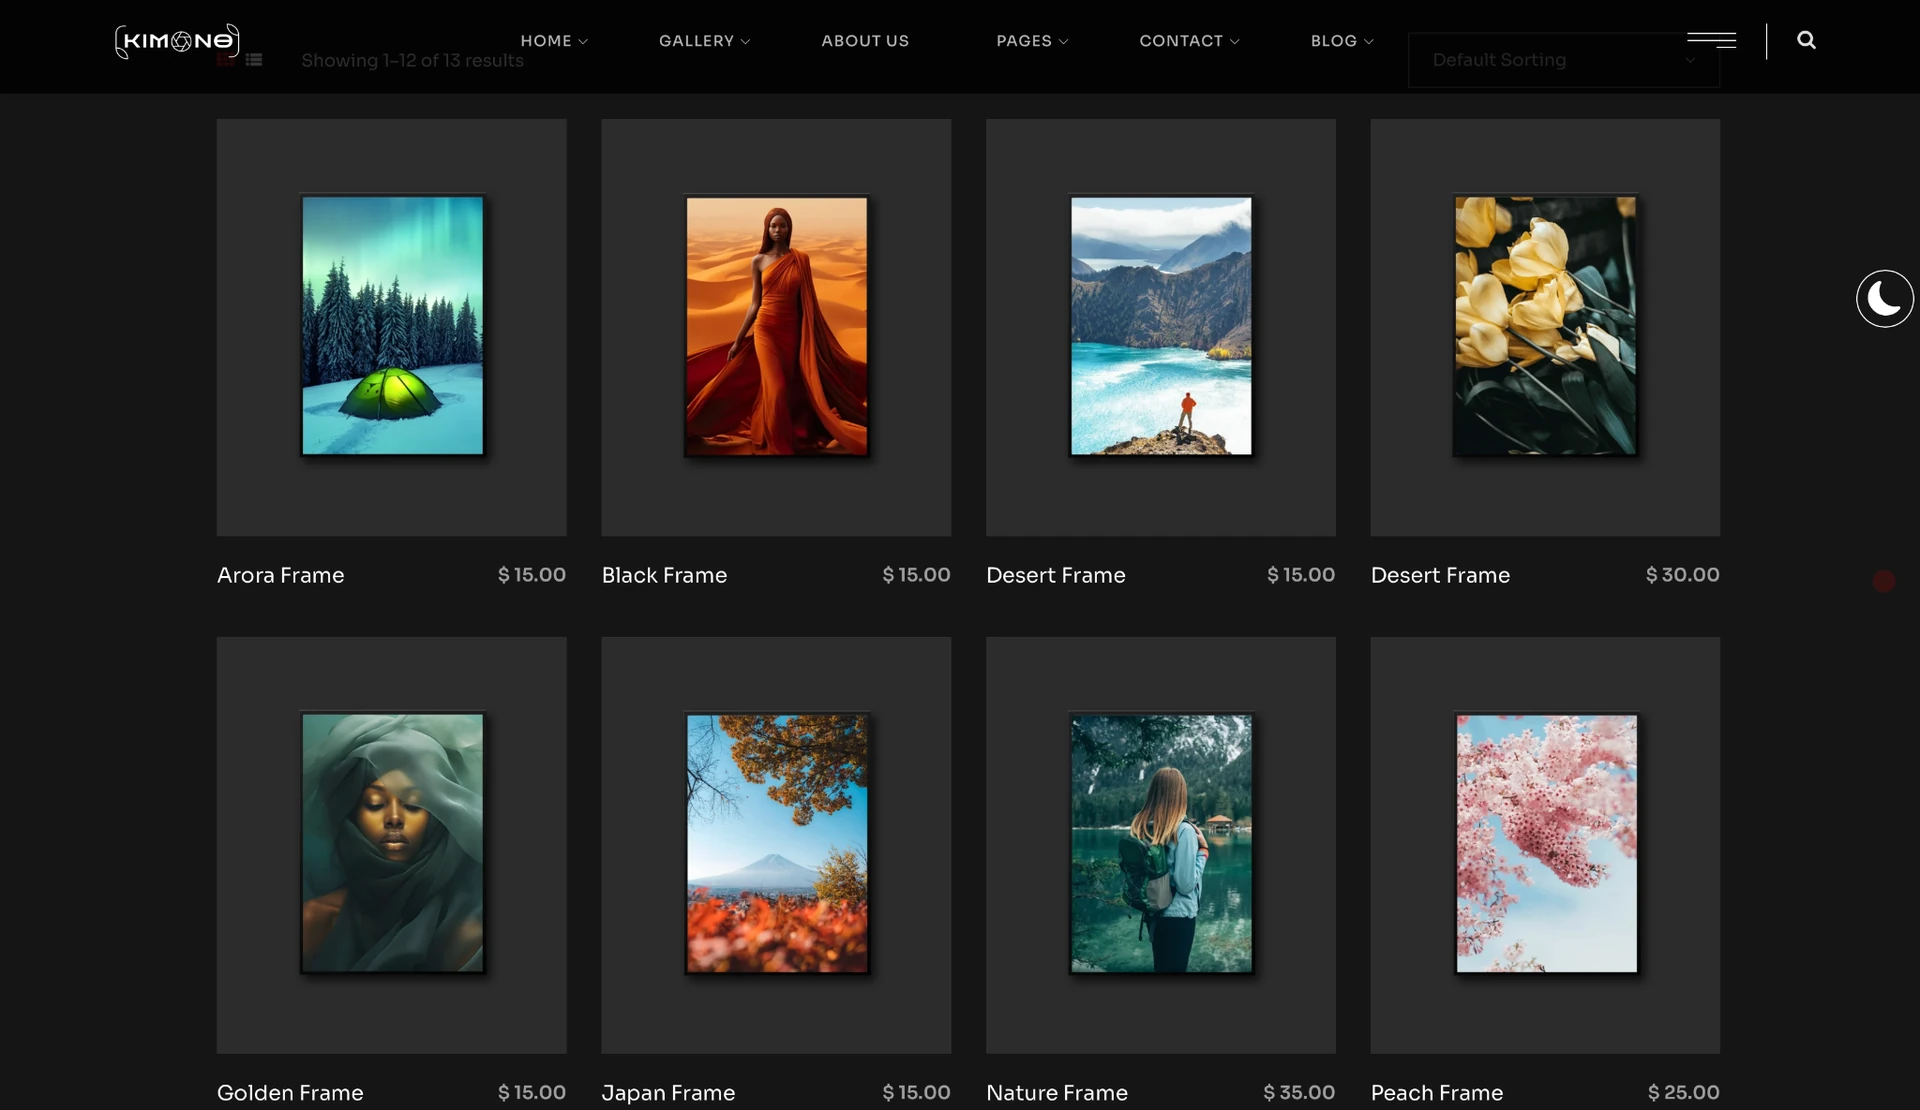Click the red floating dot button
The image size is (1920, 1110).
1884,581
